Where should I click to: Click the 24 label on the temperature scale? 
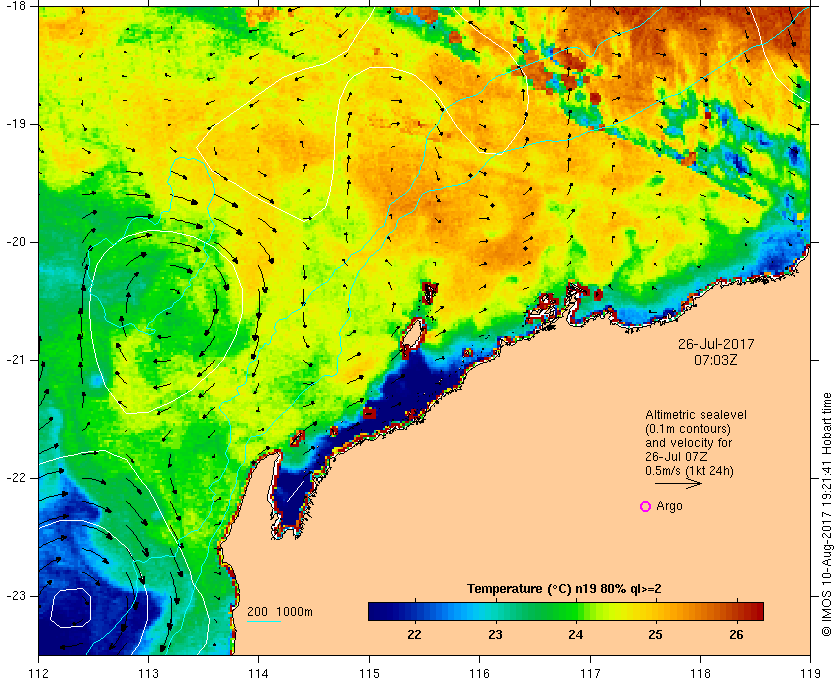point(575,635)
